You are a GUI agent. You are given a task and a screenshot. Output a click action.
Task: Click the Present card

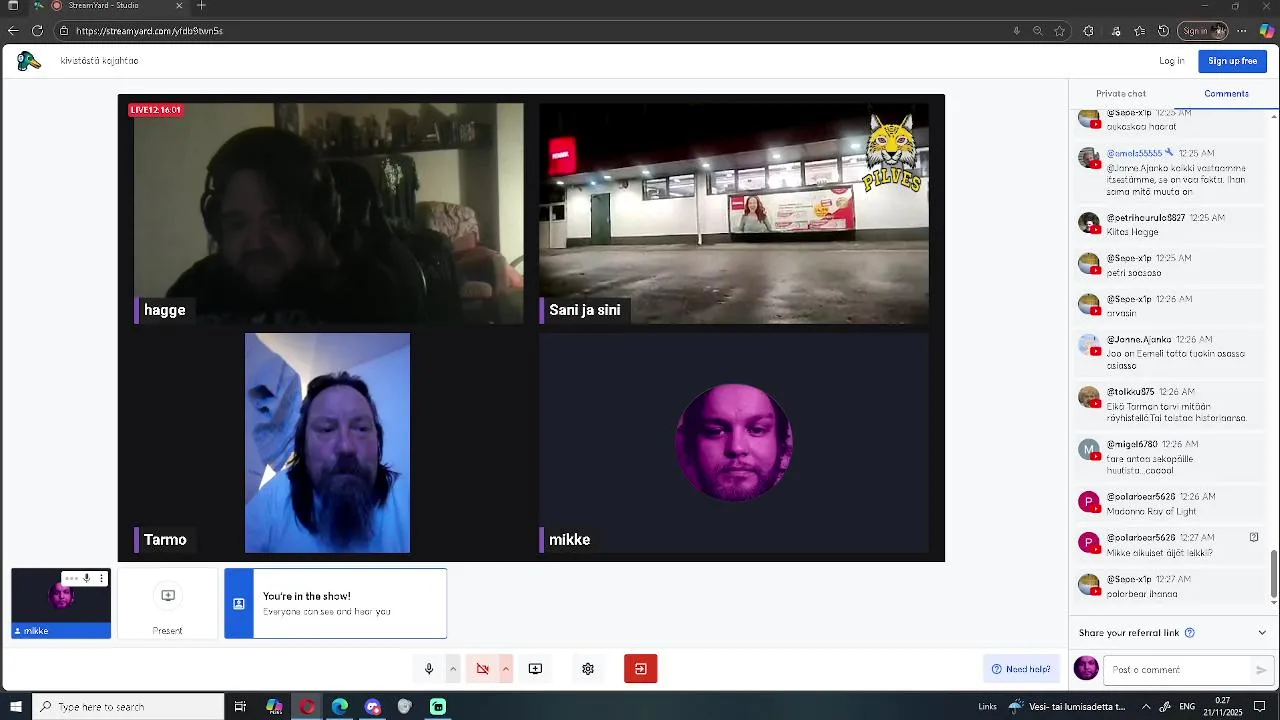pyautogui.click(x=167, y=604)
